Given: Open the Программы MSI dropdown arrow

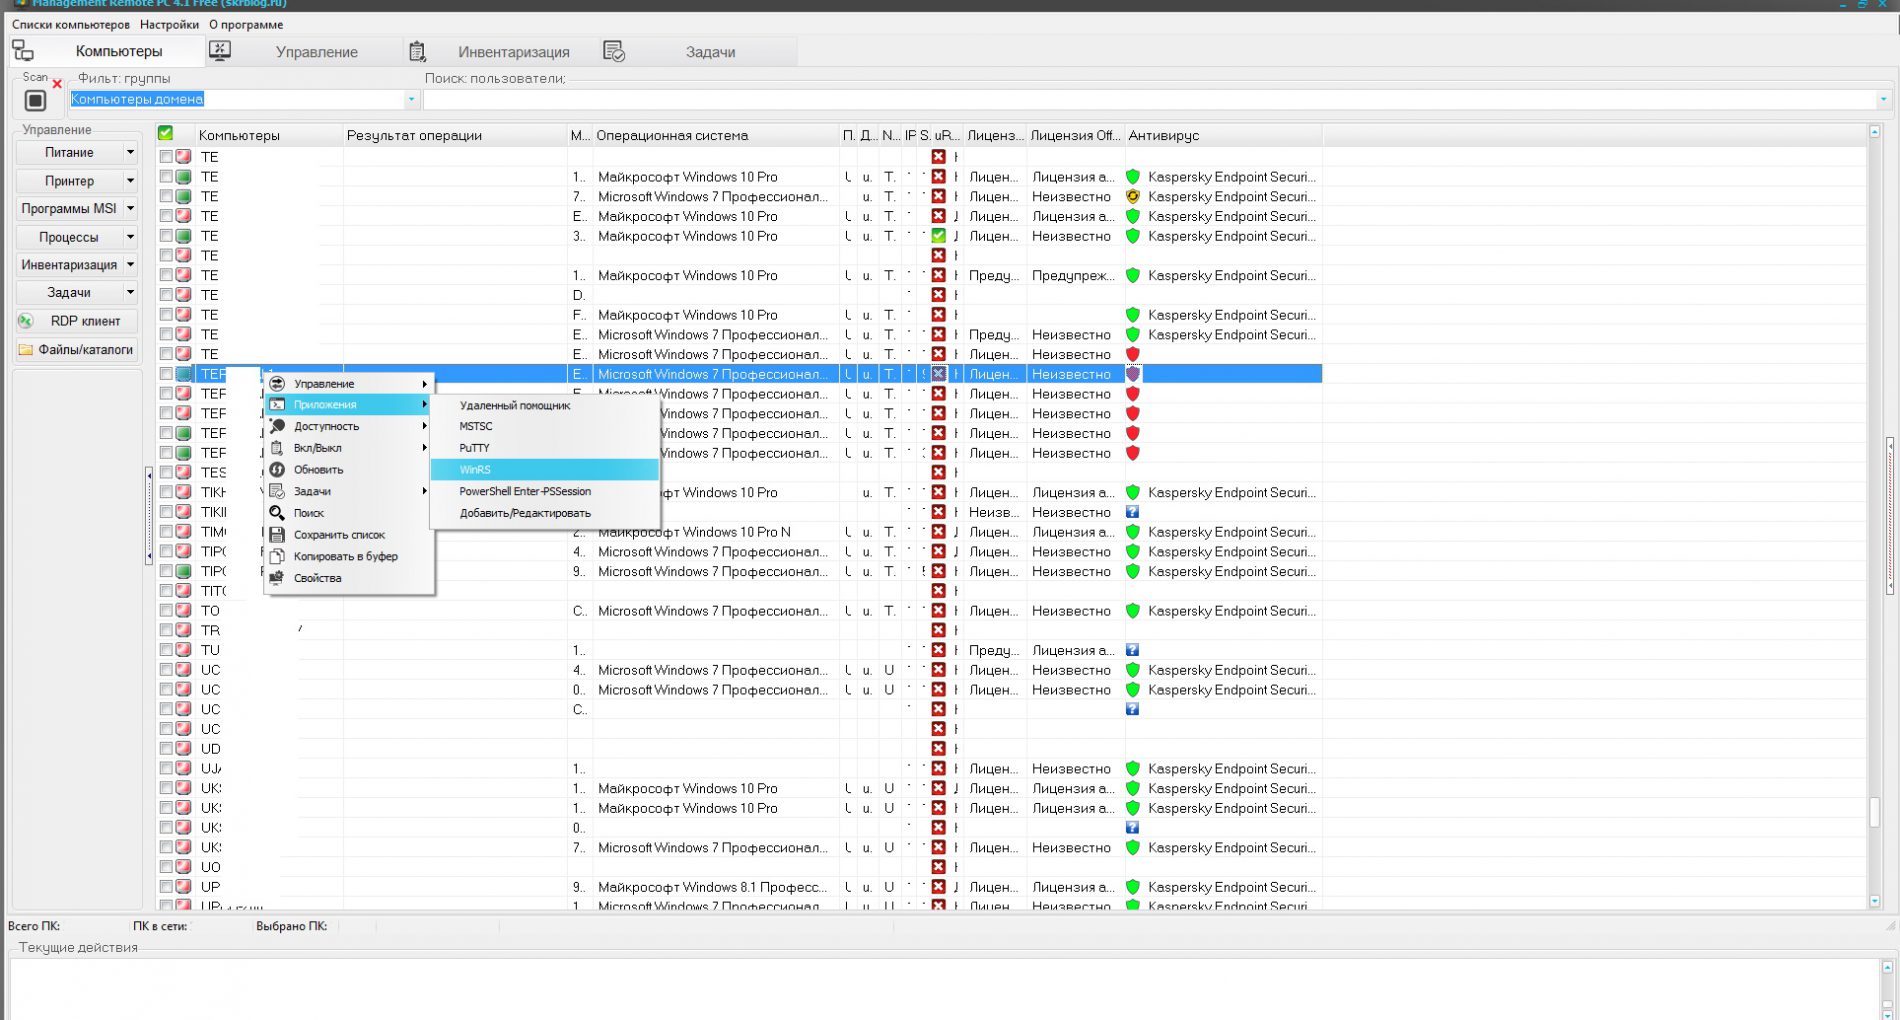Looking at the screenshot, I should pos(130,209).
